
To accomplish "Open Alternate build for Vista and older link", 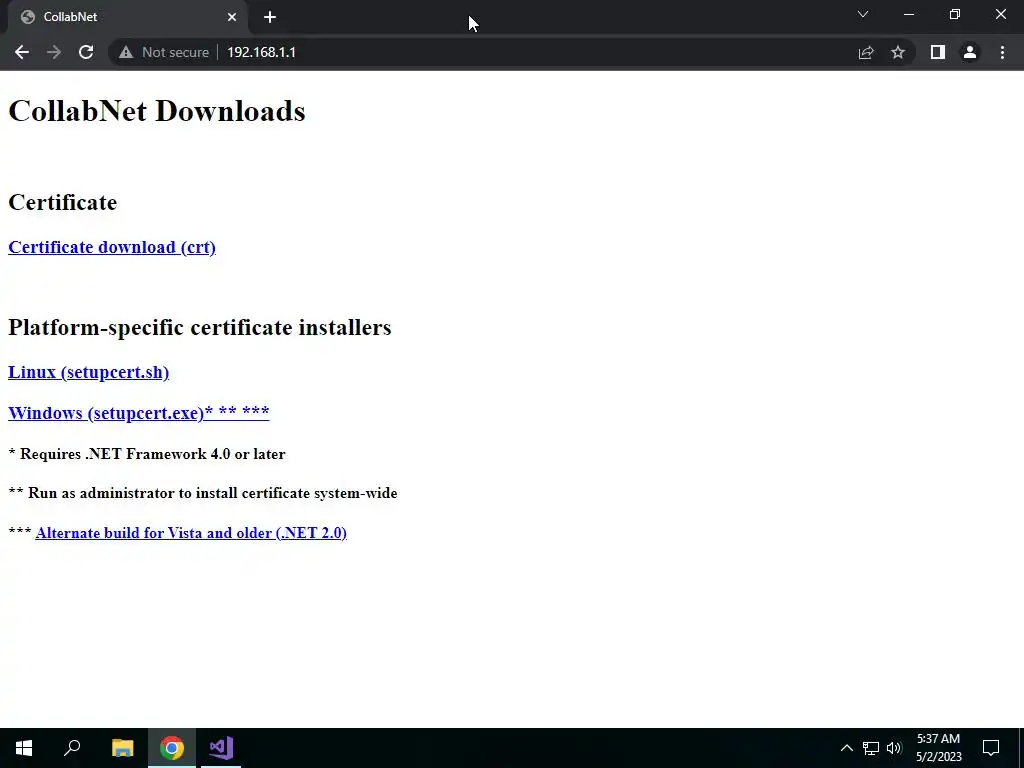I will [x=191, y=533].
